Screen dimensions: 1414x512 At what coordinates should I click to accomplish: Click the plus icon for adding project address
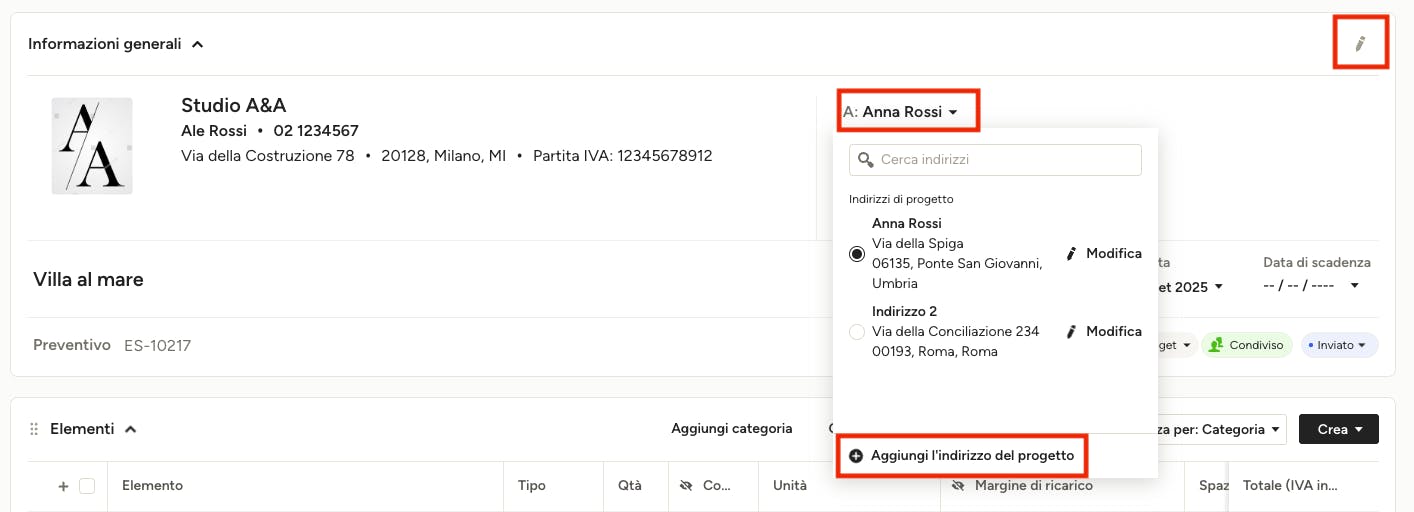point(856,456)
